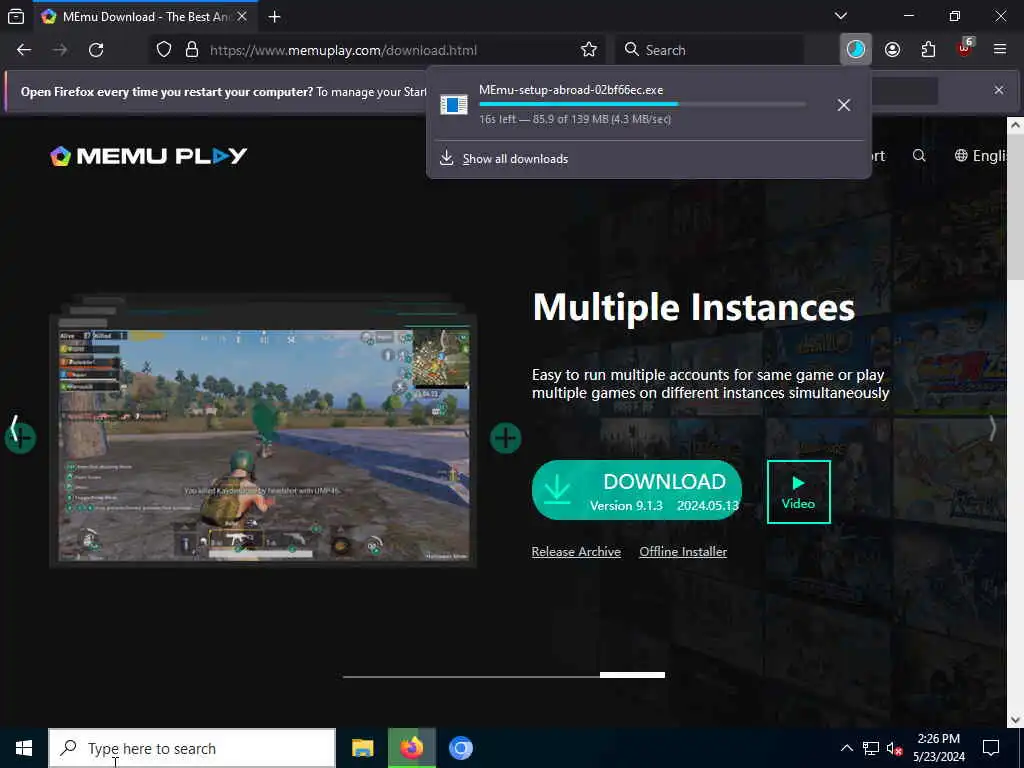Viewport: 1024px width, 768px height.
Task: Open the Windows Start menu
Action: (24, 748)
